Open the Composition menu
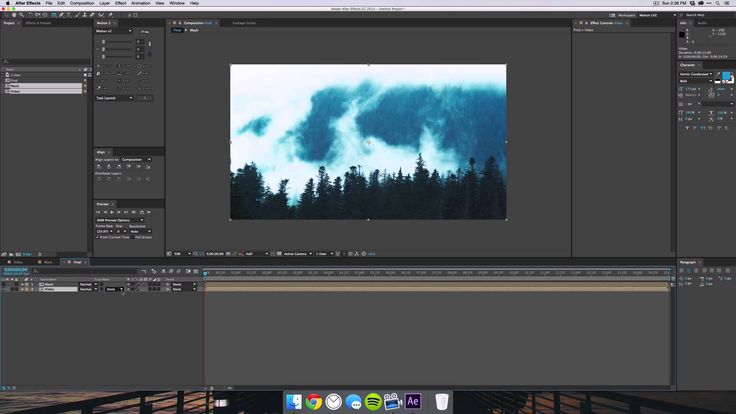Screen dimensions: 736x414 coord(82,3)
